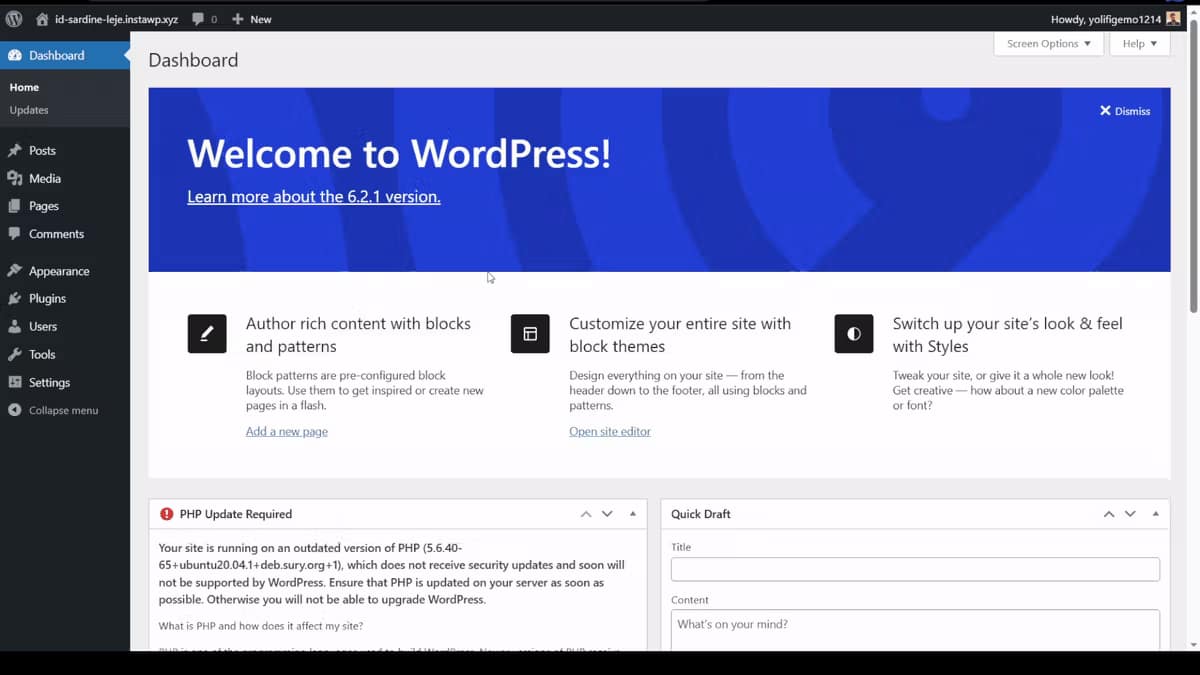The height and width of the screenshot is (675, 1200).
Task: Click your profile avatar in the top bar
Action: click(x=1172, y=18)
